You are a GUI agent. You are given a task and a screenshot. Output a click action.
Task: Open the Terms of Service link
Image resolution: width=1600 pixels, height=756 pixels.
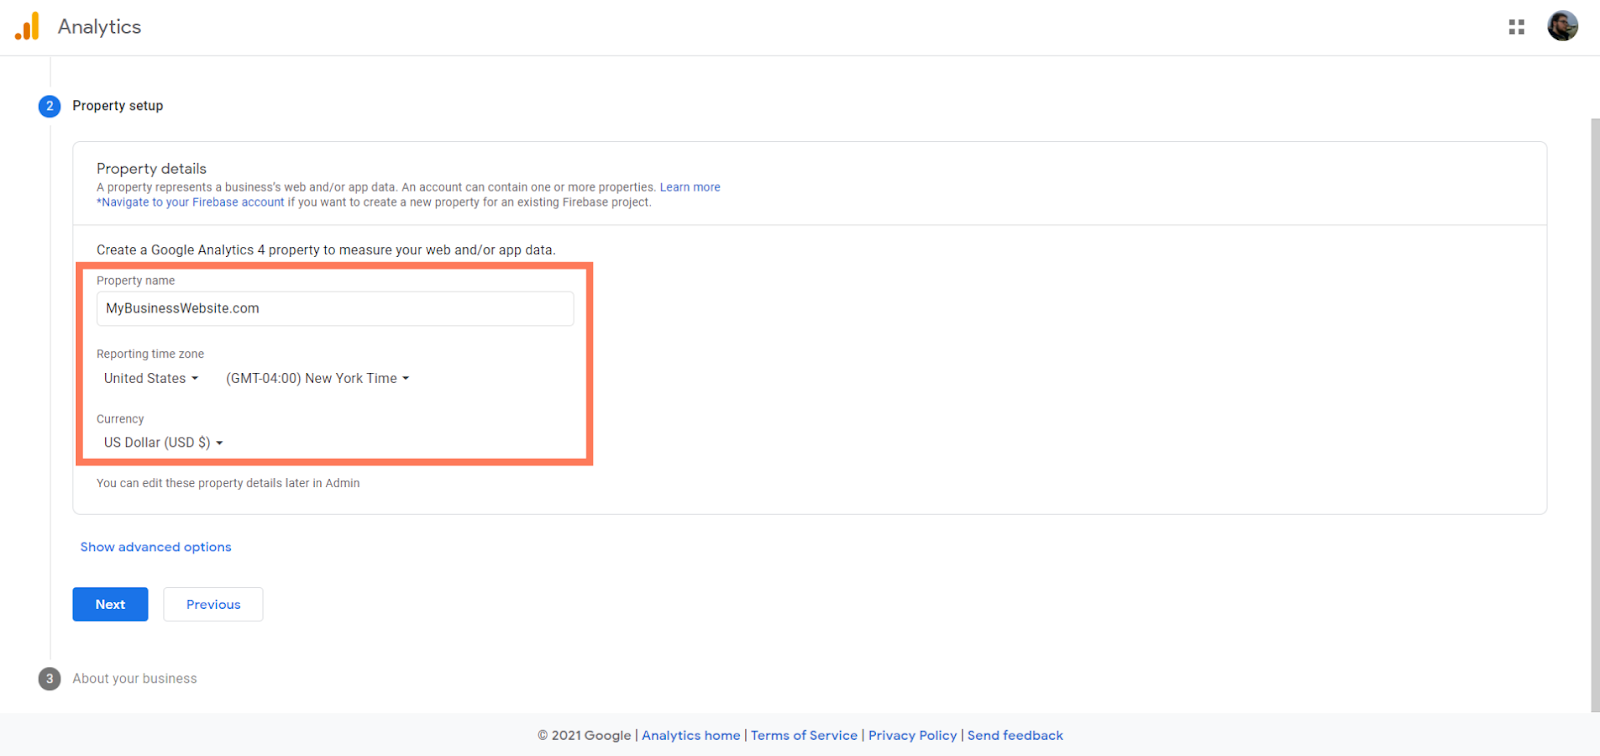(804, 735)
